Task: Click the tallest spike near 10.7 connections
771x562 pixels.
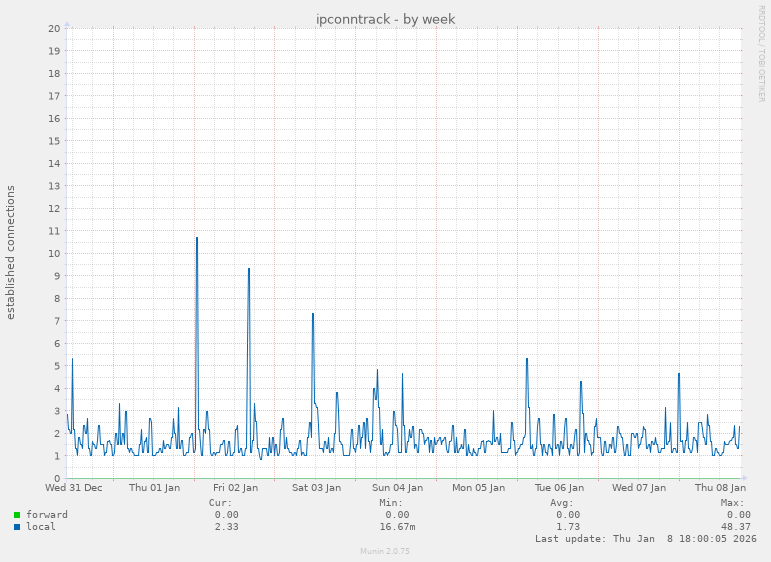Action: [197, 239]
